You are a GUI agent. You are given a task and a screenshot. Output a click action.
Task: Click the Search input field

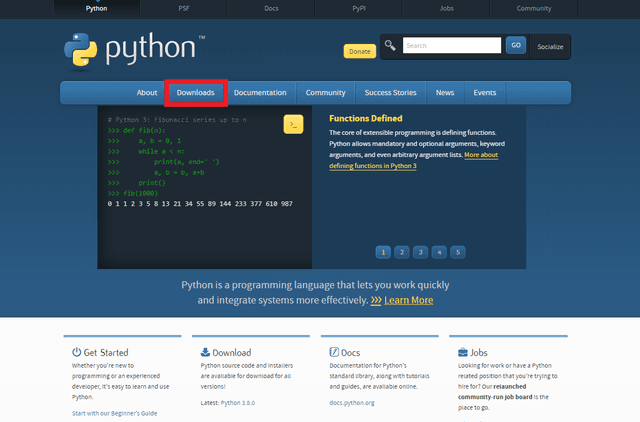452,45
